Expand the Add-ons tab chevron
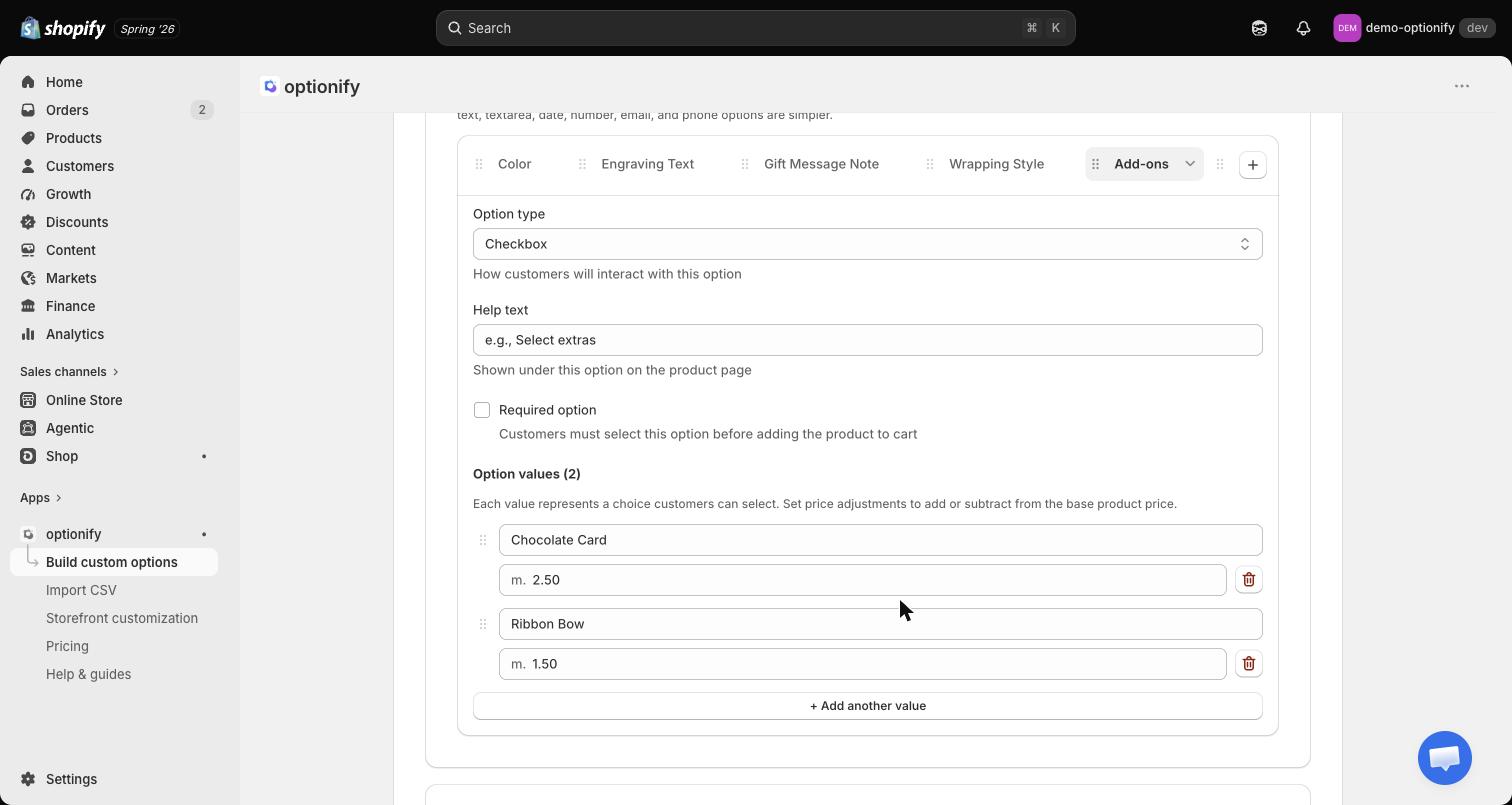This screenshot has height=805, width=1512. [x=1190, y=164]
